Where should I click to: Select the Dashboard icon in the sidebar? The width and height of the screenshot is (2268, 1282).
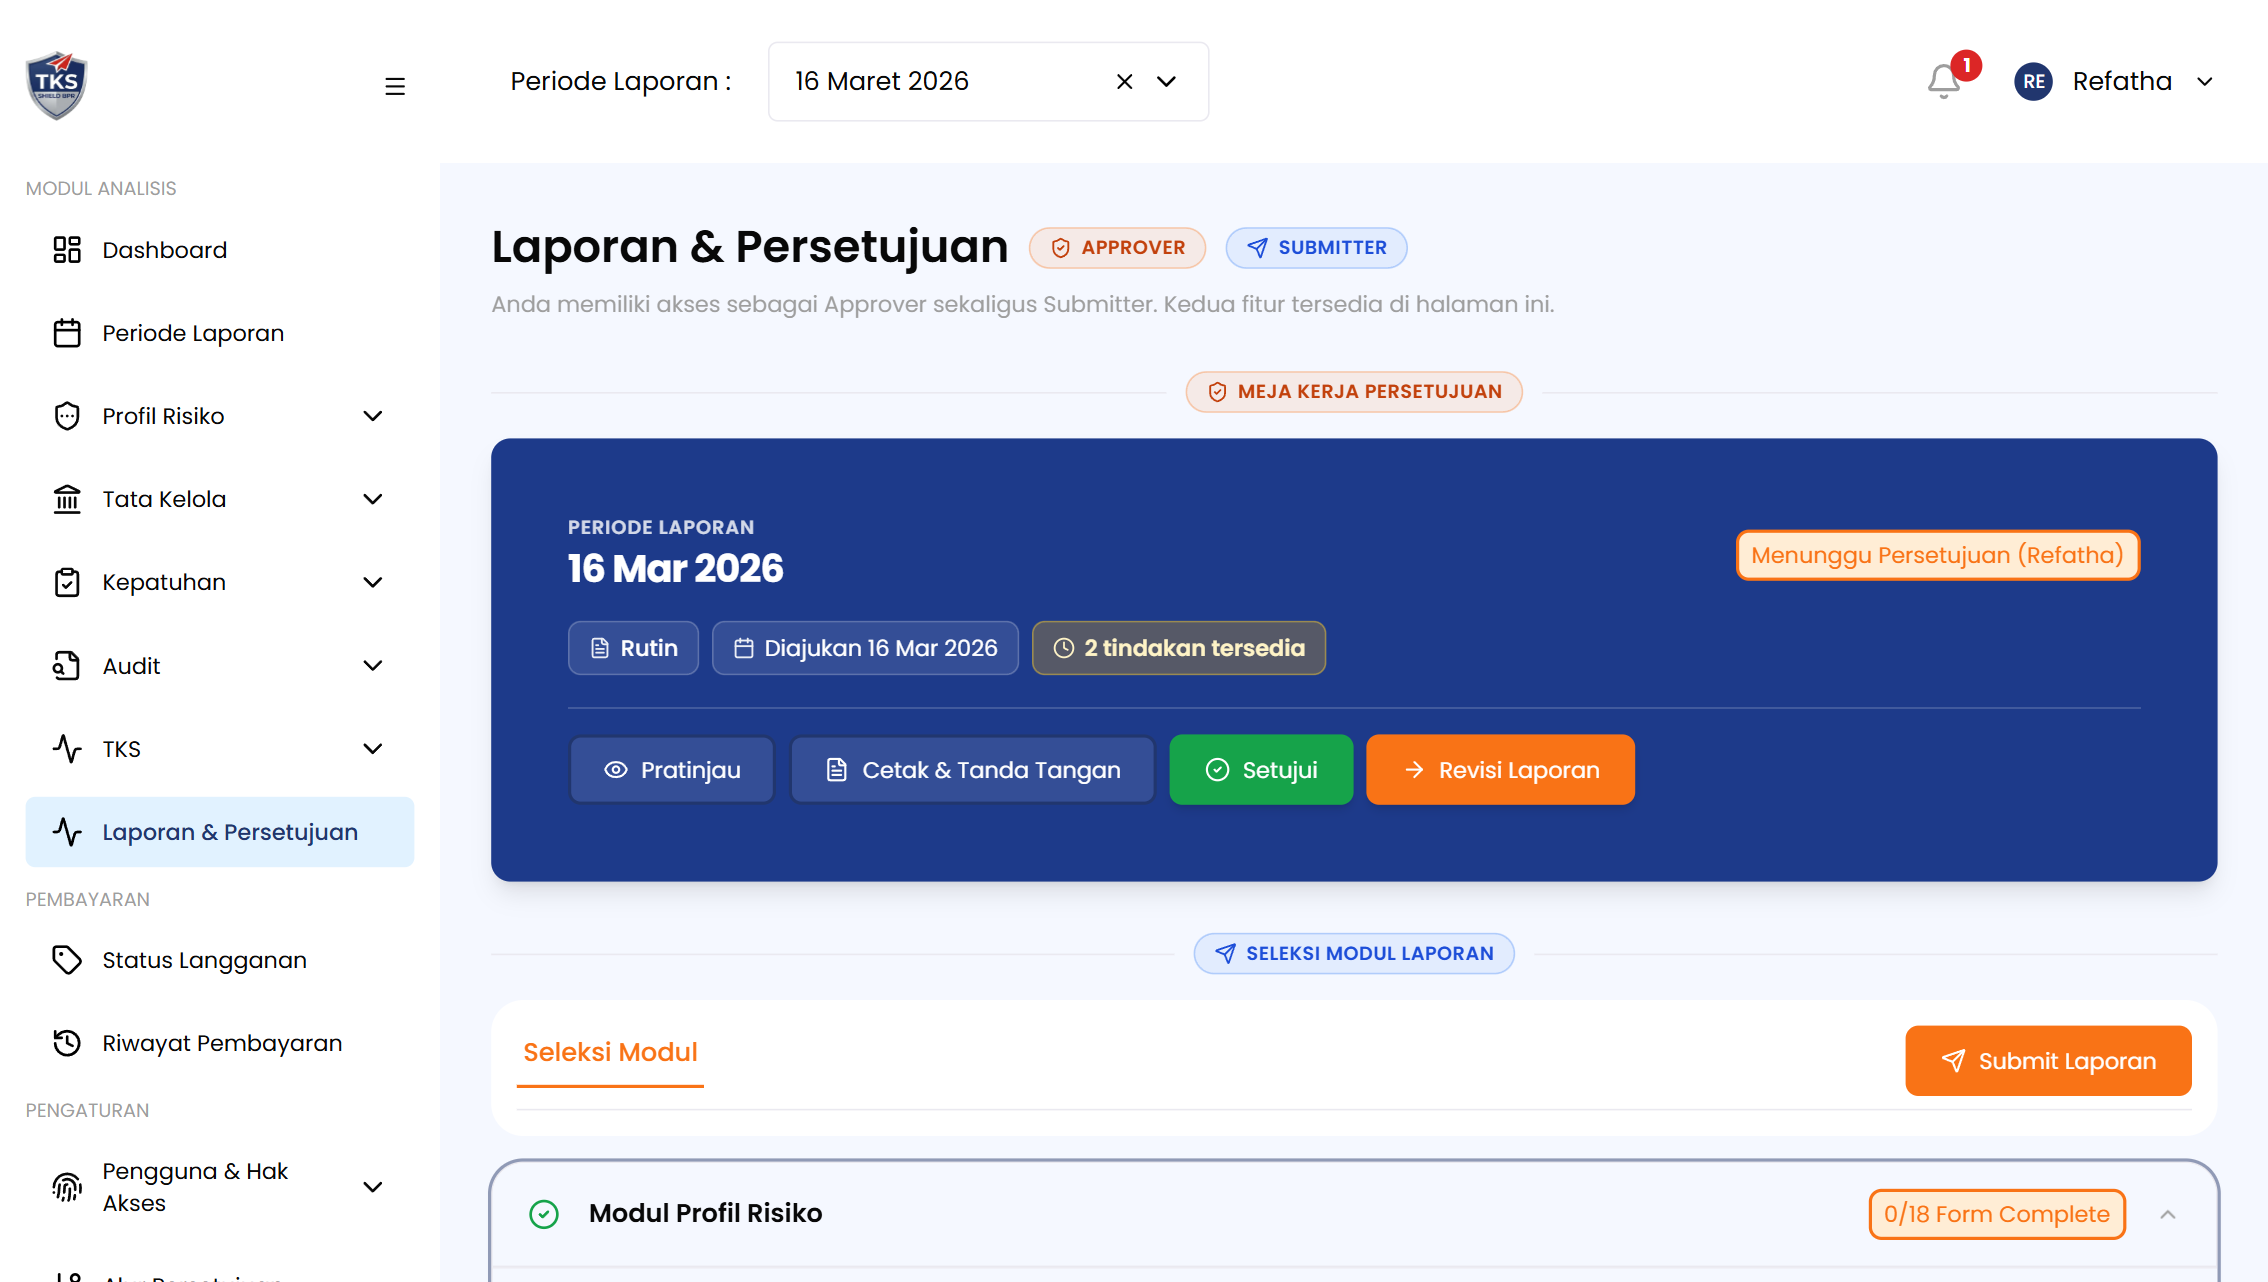66,249
